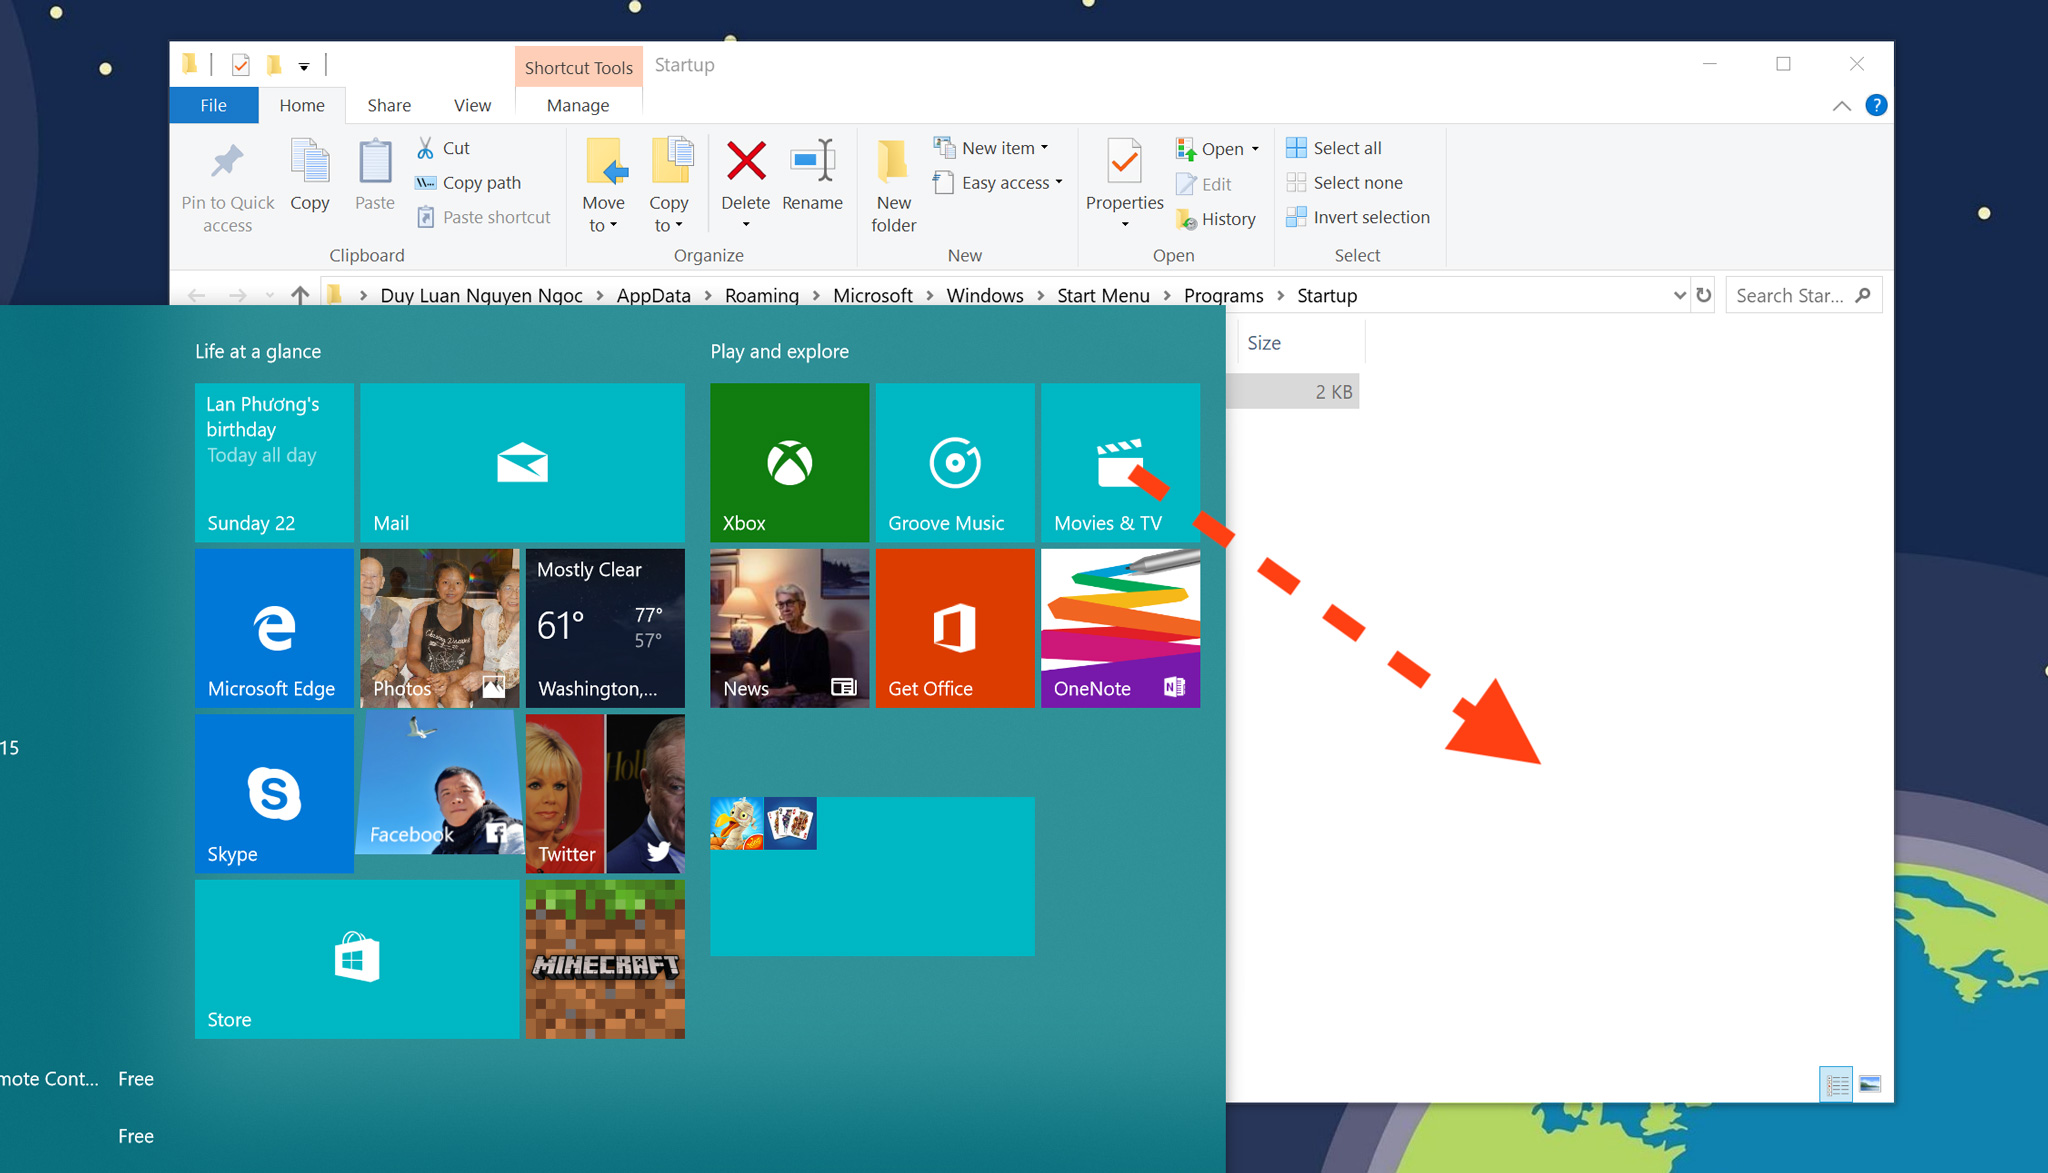Click the Rename icon
The height and width of the screenshot is (1173, 2048).
click(812, 161)
